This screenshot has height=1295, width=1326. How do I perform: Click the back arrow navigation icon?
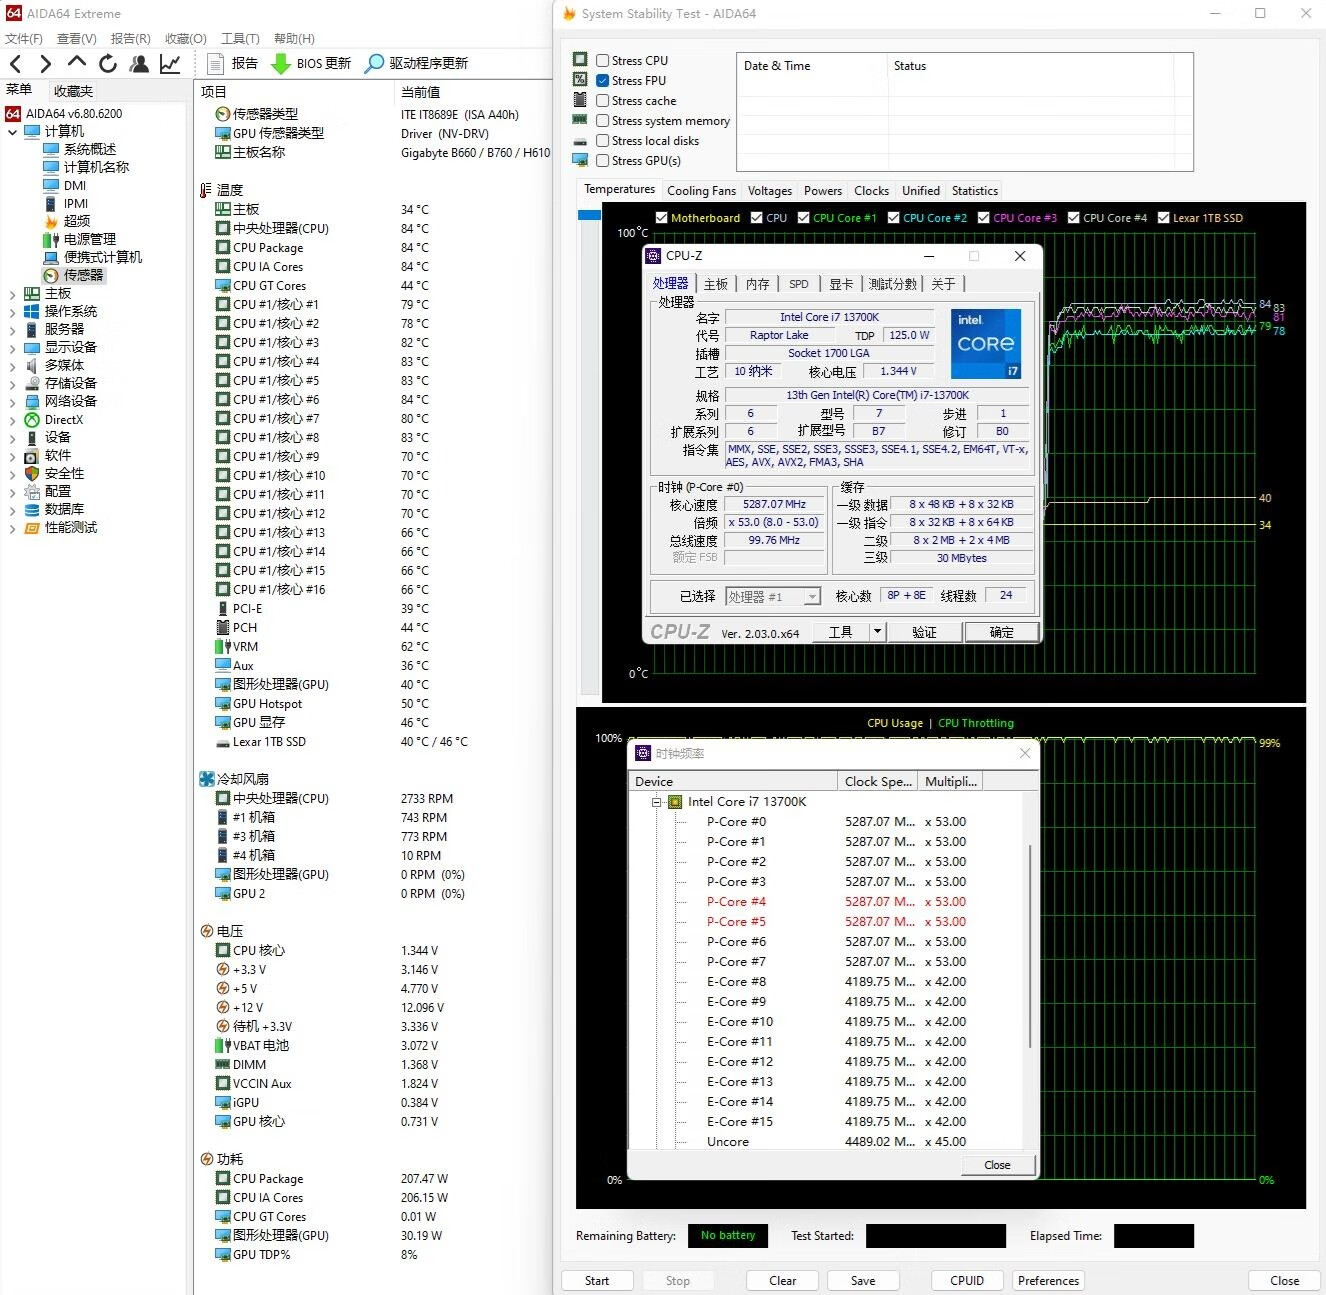pyautogui.click(x=16, y=63)
